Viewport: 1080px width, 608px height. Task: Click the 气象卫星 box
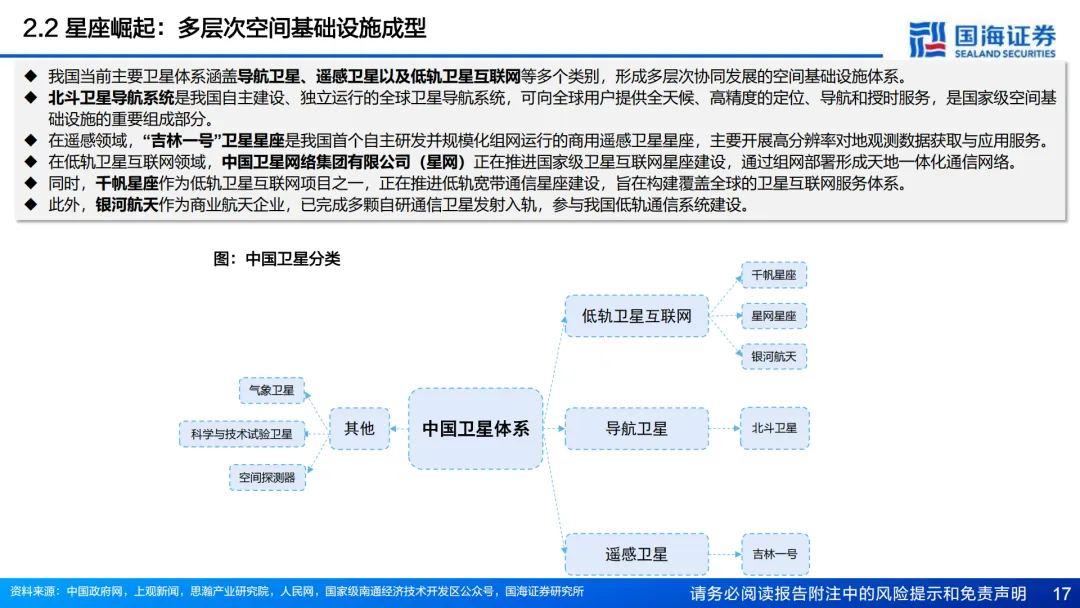[x=271, y=390]
